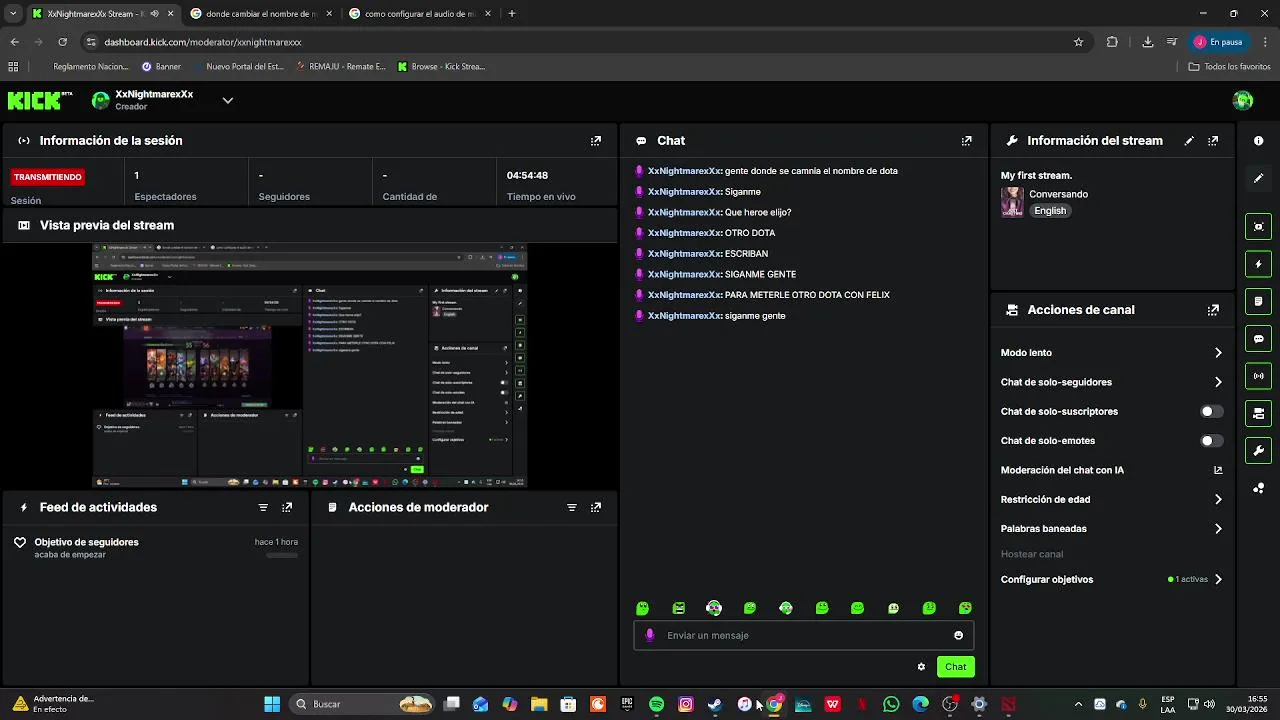Reload the page
This screenshot has height=720, width=1280.
62,42
